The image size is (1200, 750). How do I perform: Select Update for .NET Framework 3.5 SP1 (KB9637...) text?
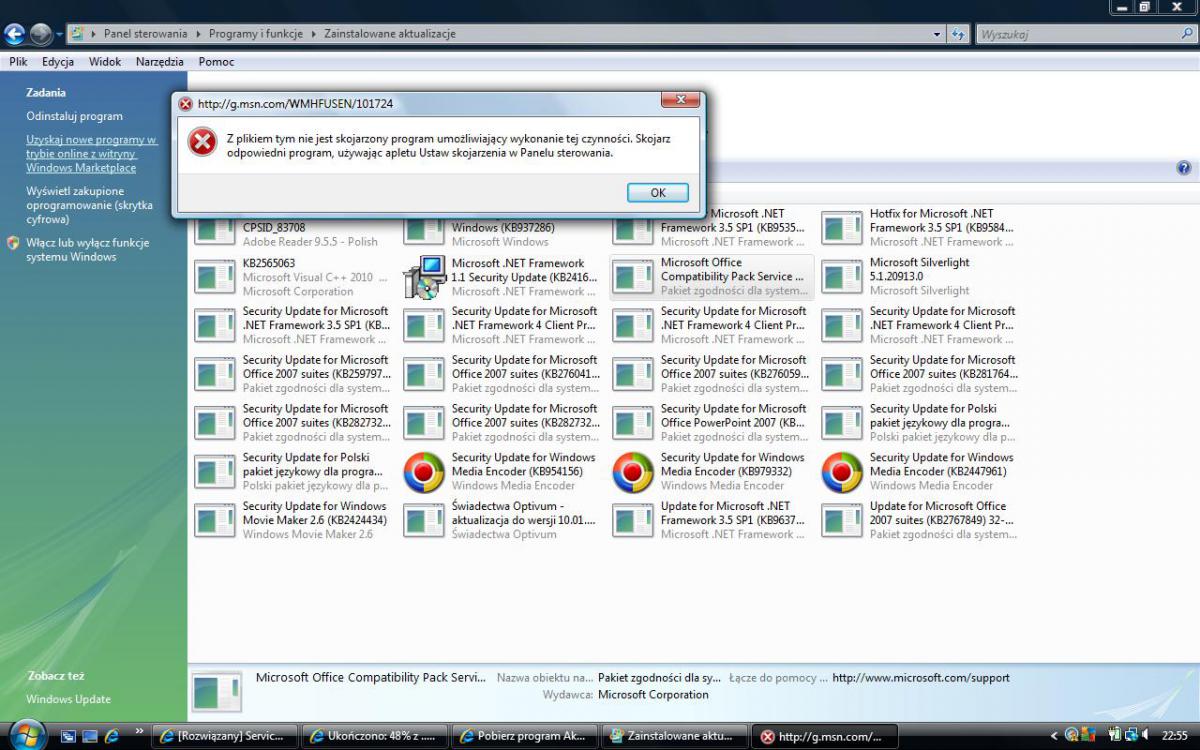(732, 520)
